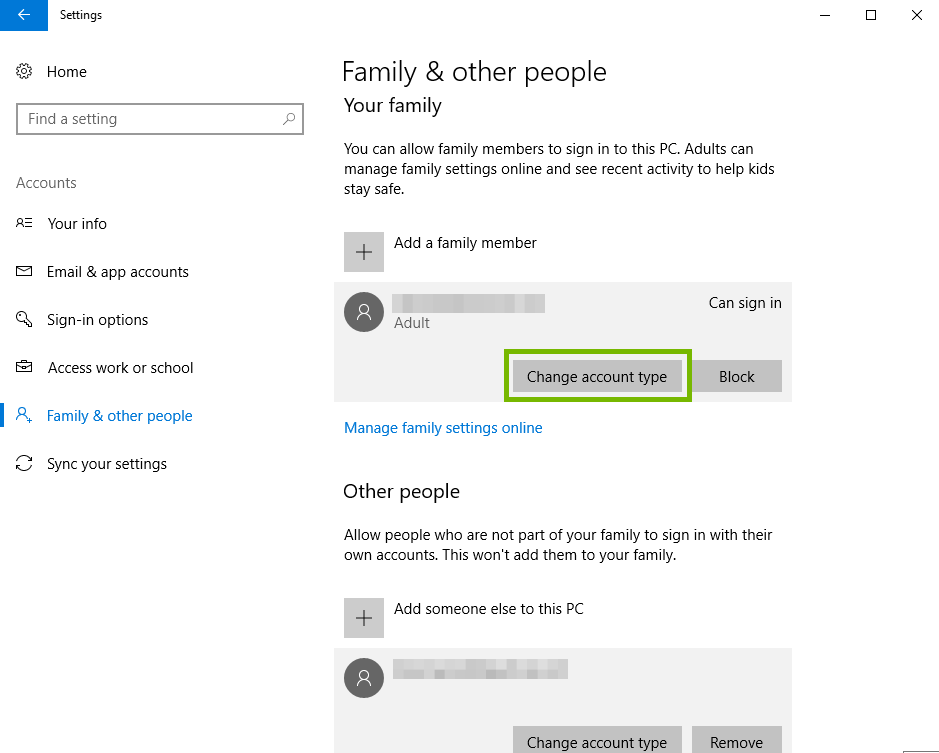
Task: Block the adult family member
Action: pos(736,376)
